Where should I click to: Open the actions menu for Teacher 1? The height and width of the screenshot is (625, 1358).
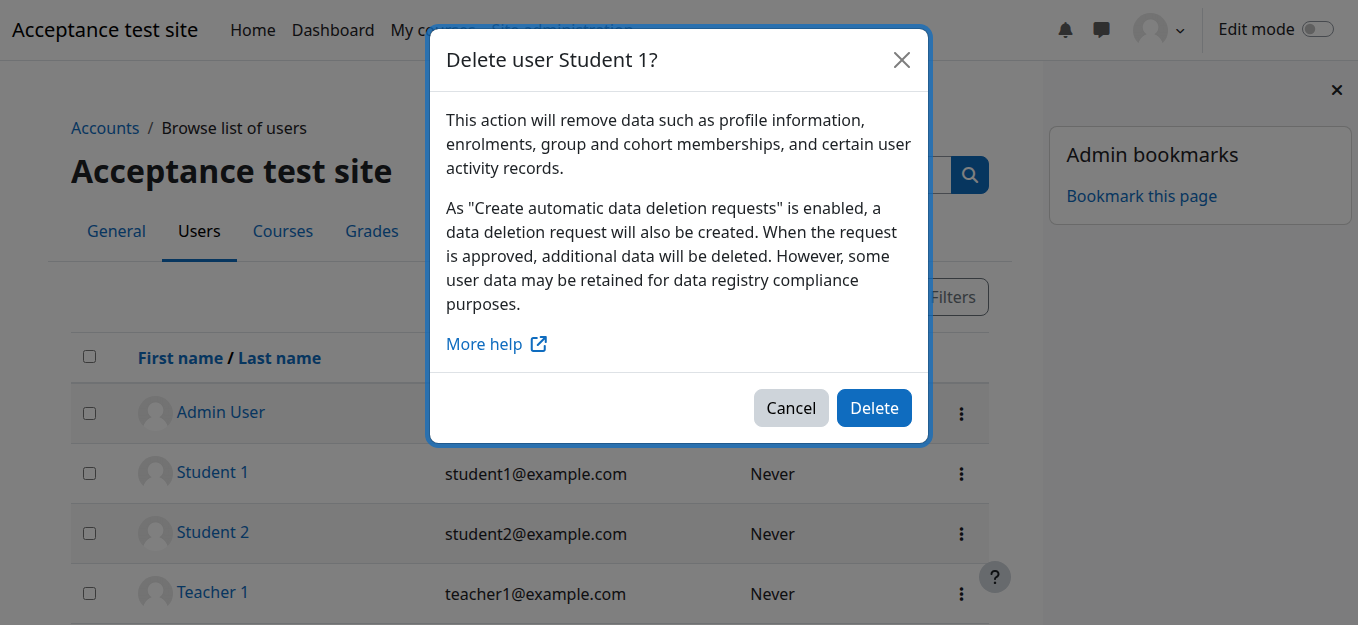tap(961, 594)
